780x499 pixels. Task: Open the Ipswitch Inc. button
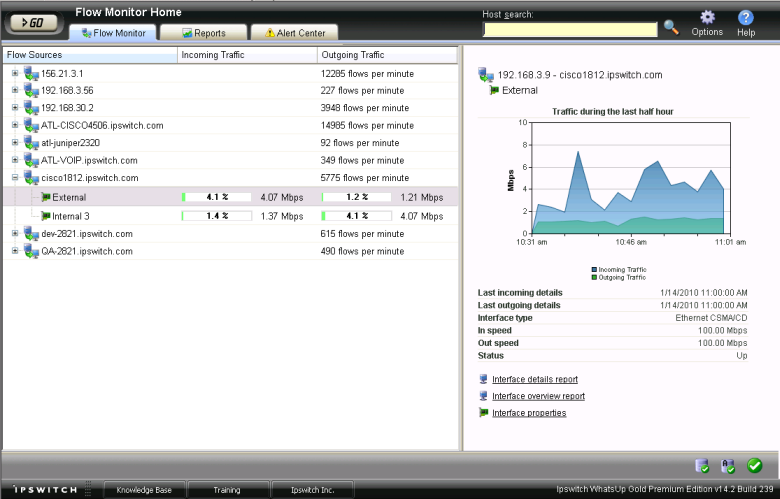coord(312,490)
